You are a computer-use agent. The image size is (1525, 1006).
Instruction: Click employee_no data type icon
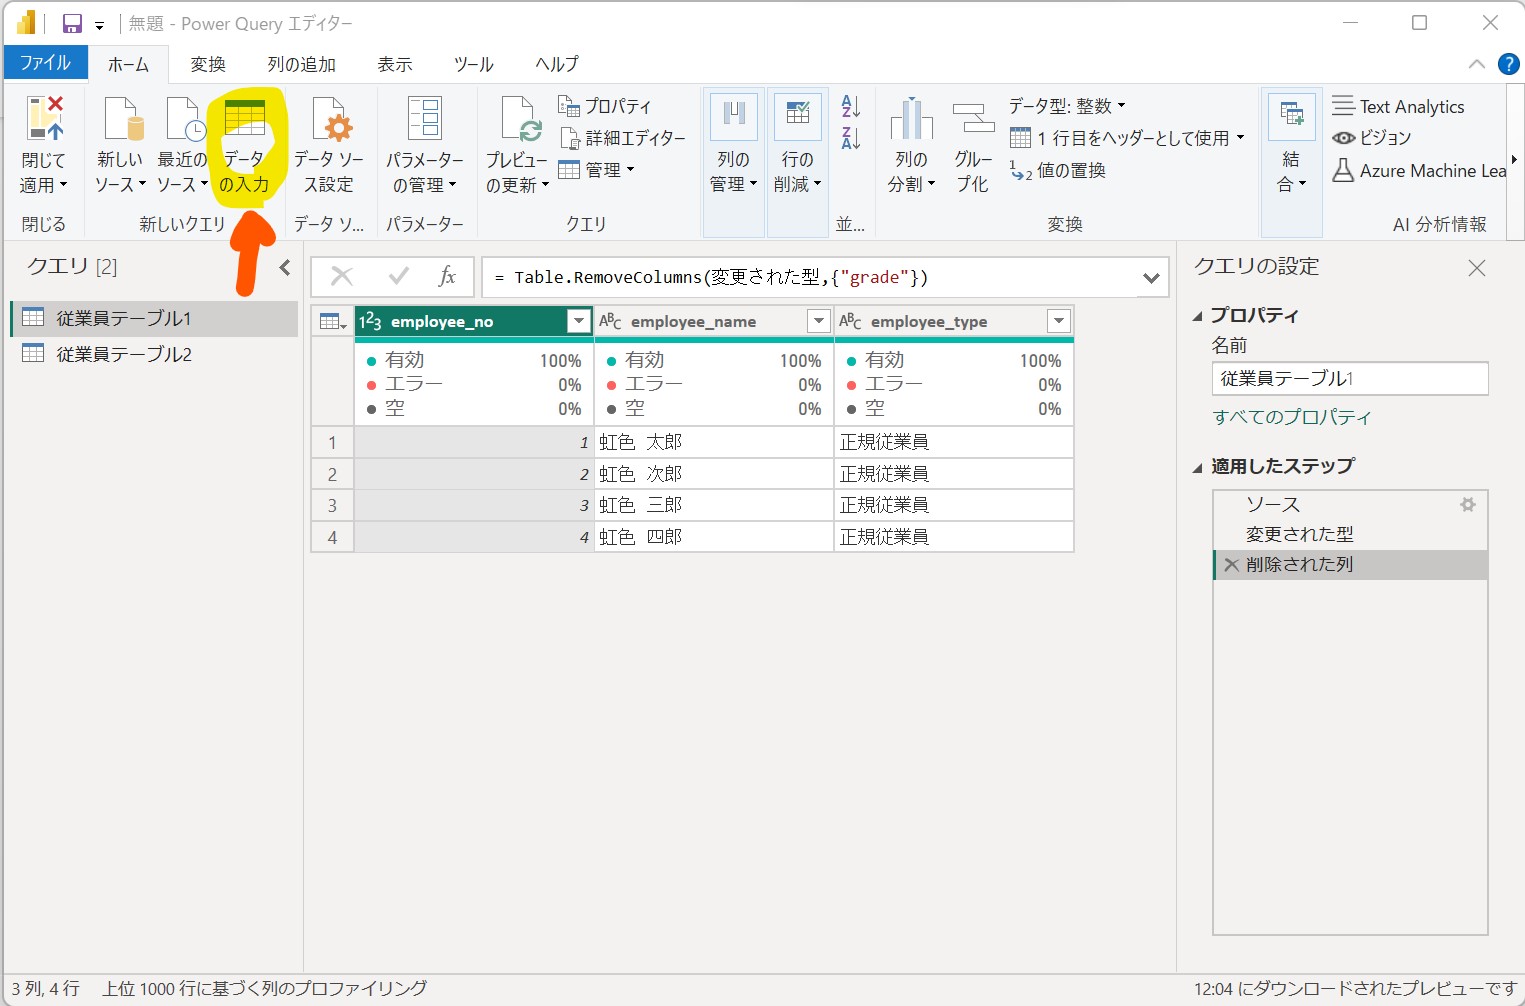point(370,321)
